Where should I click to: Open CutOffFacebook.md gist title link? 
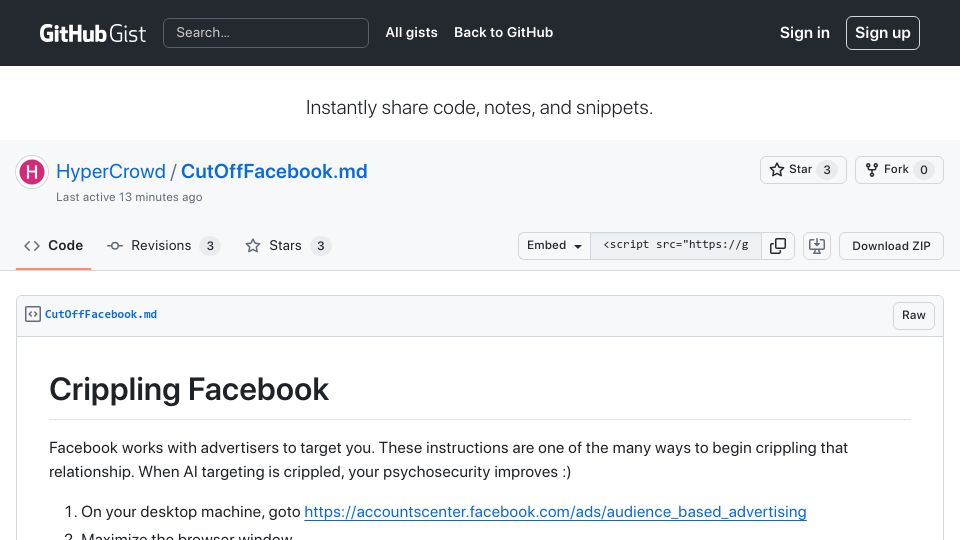point(274,171)
